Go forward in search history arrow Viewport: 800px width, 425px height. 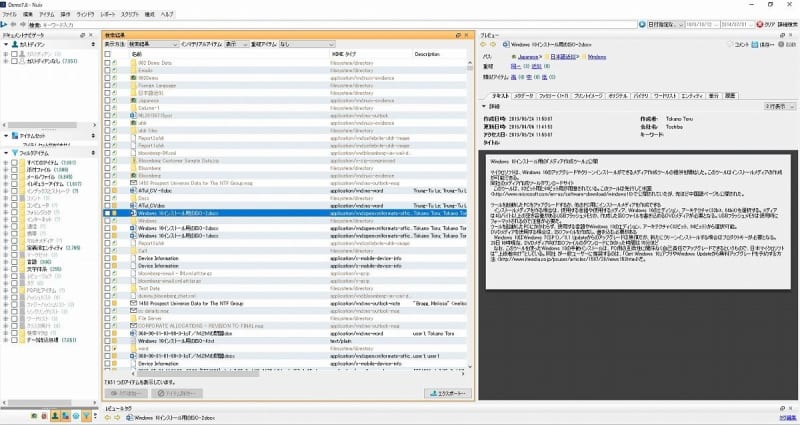(22, 24)
